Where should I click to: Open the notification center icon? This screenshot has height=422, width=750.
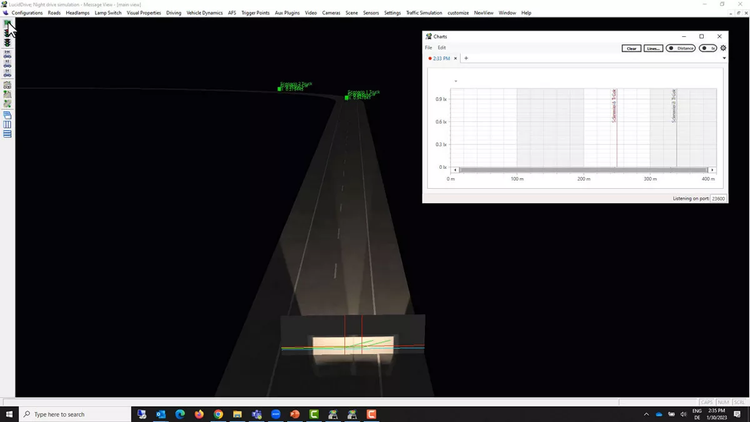pos(737,414)
